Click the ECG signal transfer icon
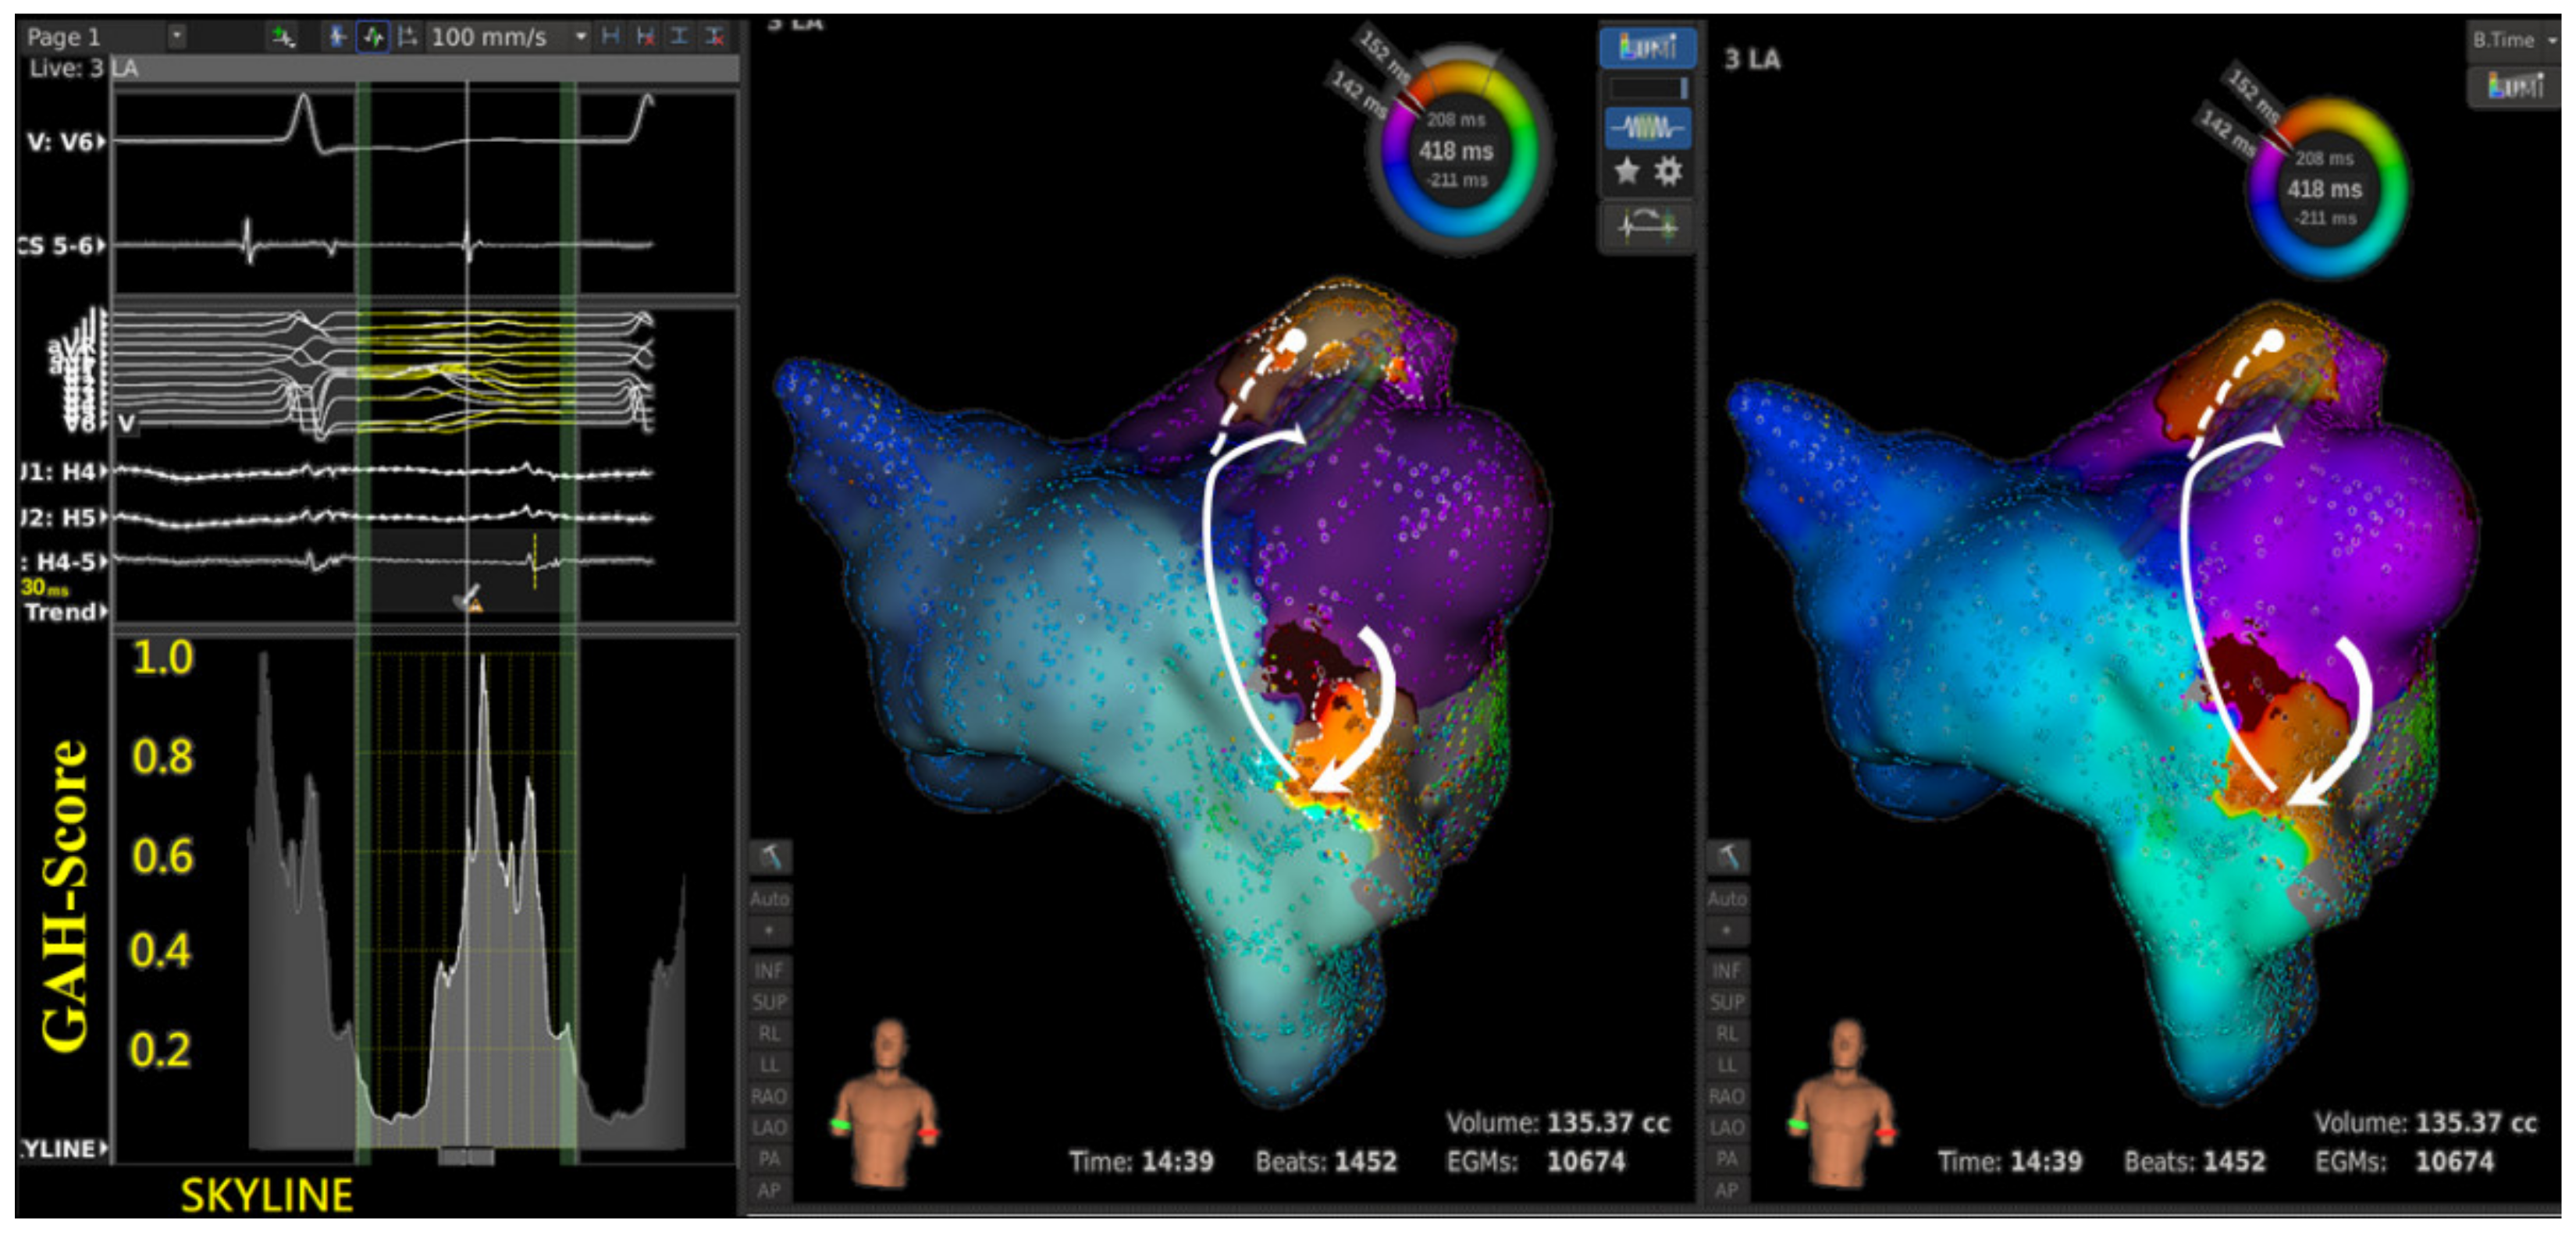Screen dimensions: 2576x1236 (1646, 226)
